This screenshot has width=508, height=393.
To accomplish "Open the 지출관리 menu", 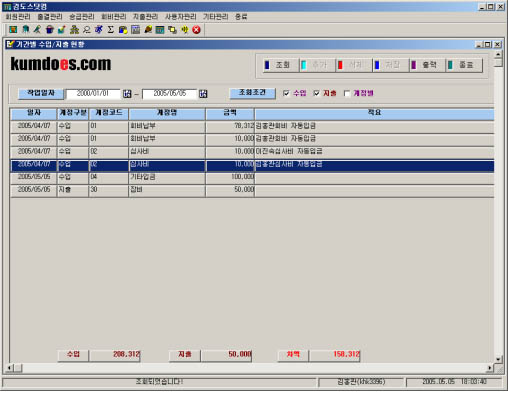I will pyautogui.click(x=146, y=17).
